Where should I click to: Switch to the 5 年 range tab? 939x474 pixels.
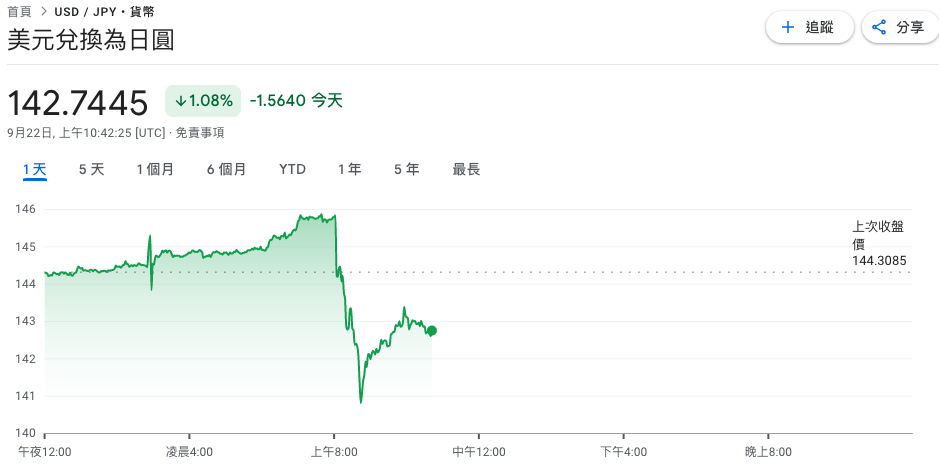[407, 169]
